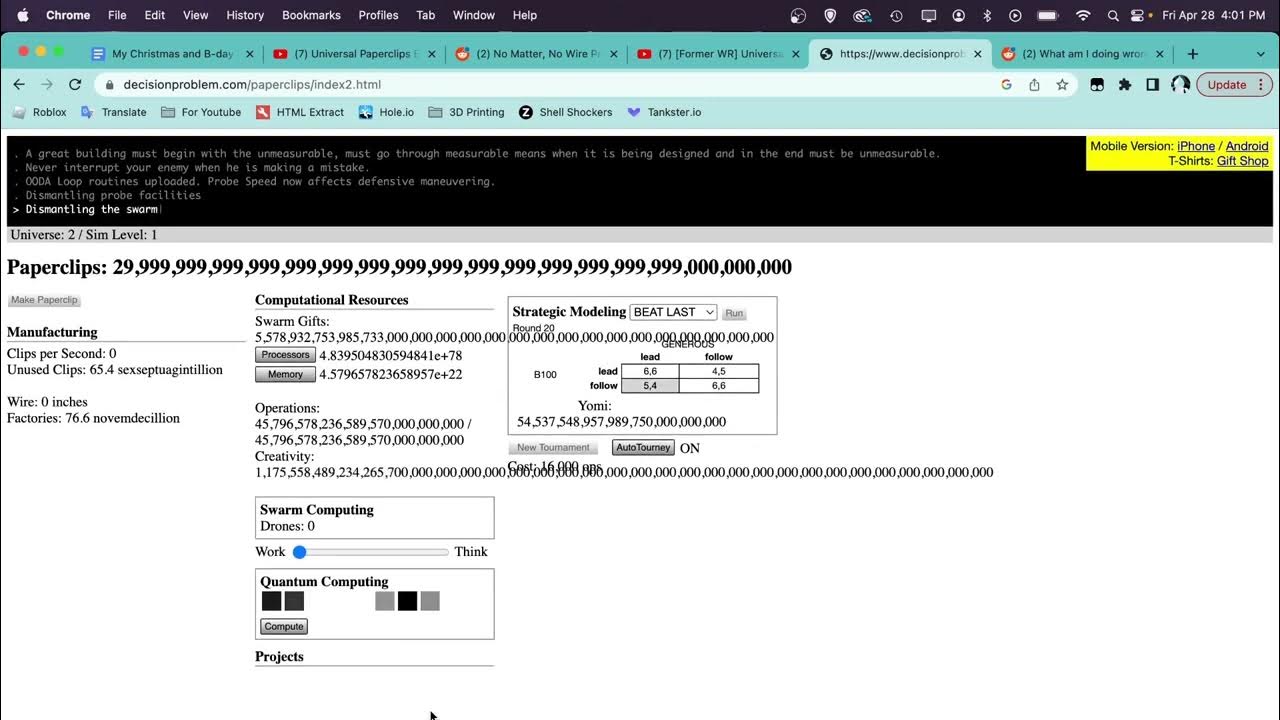Switch to Universal Paperclips YouTube tab
Viewport: 1280px width, 720px height.
tap(355, 54)
